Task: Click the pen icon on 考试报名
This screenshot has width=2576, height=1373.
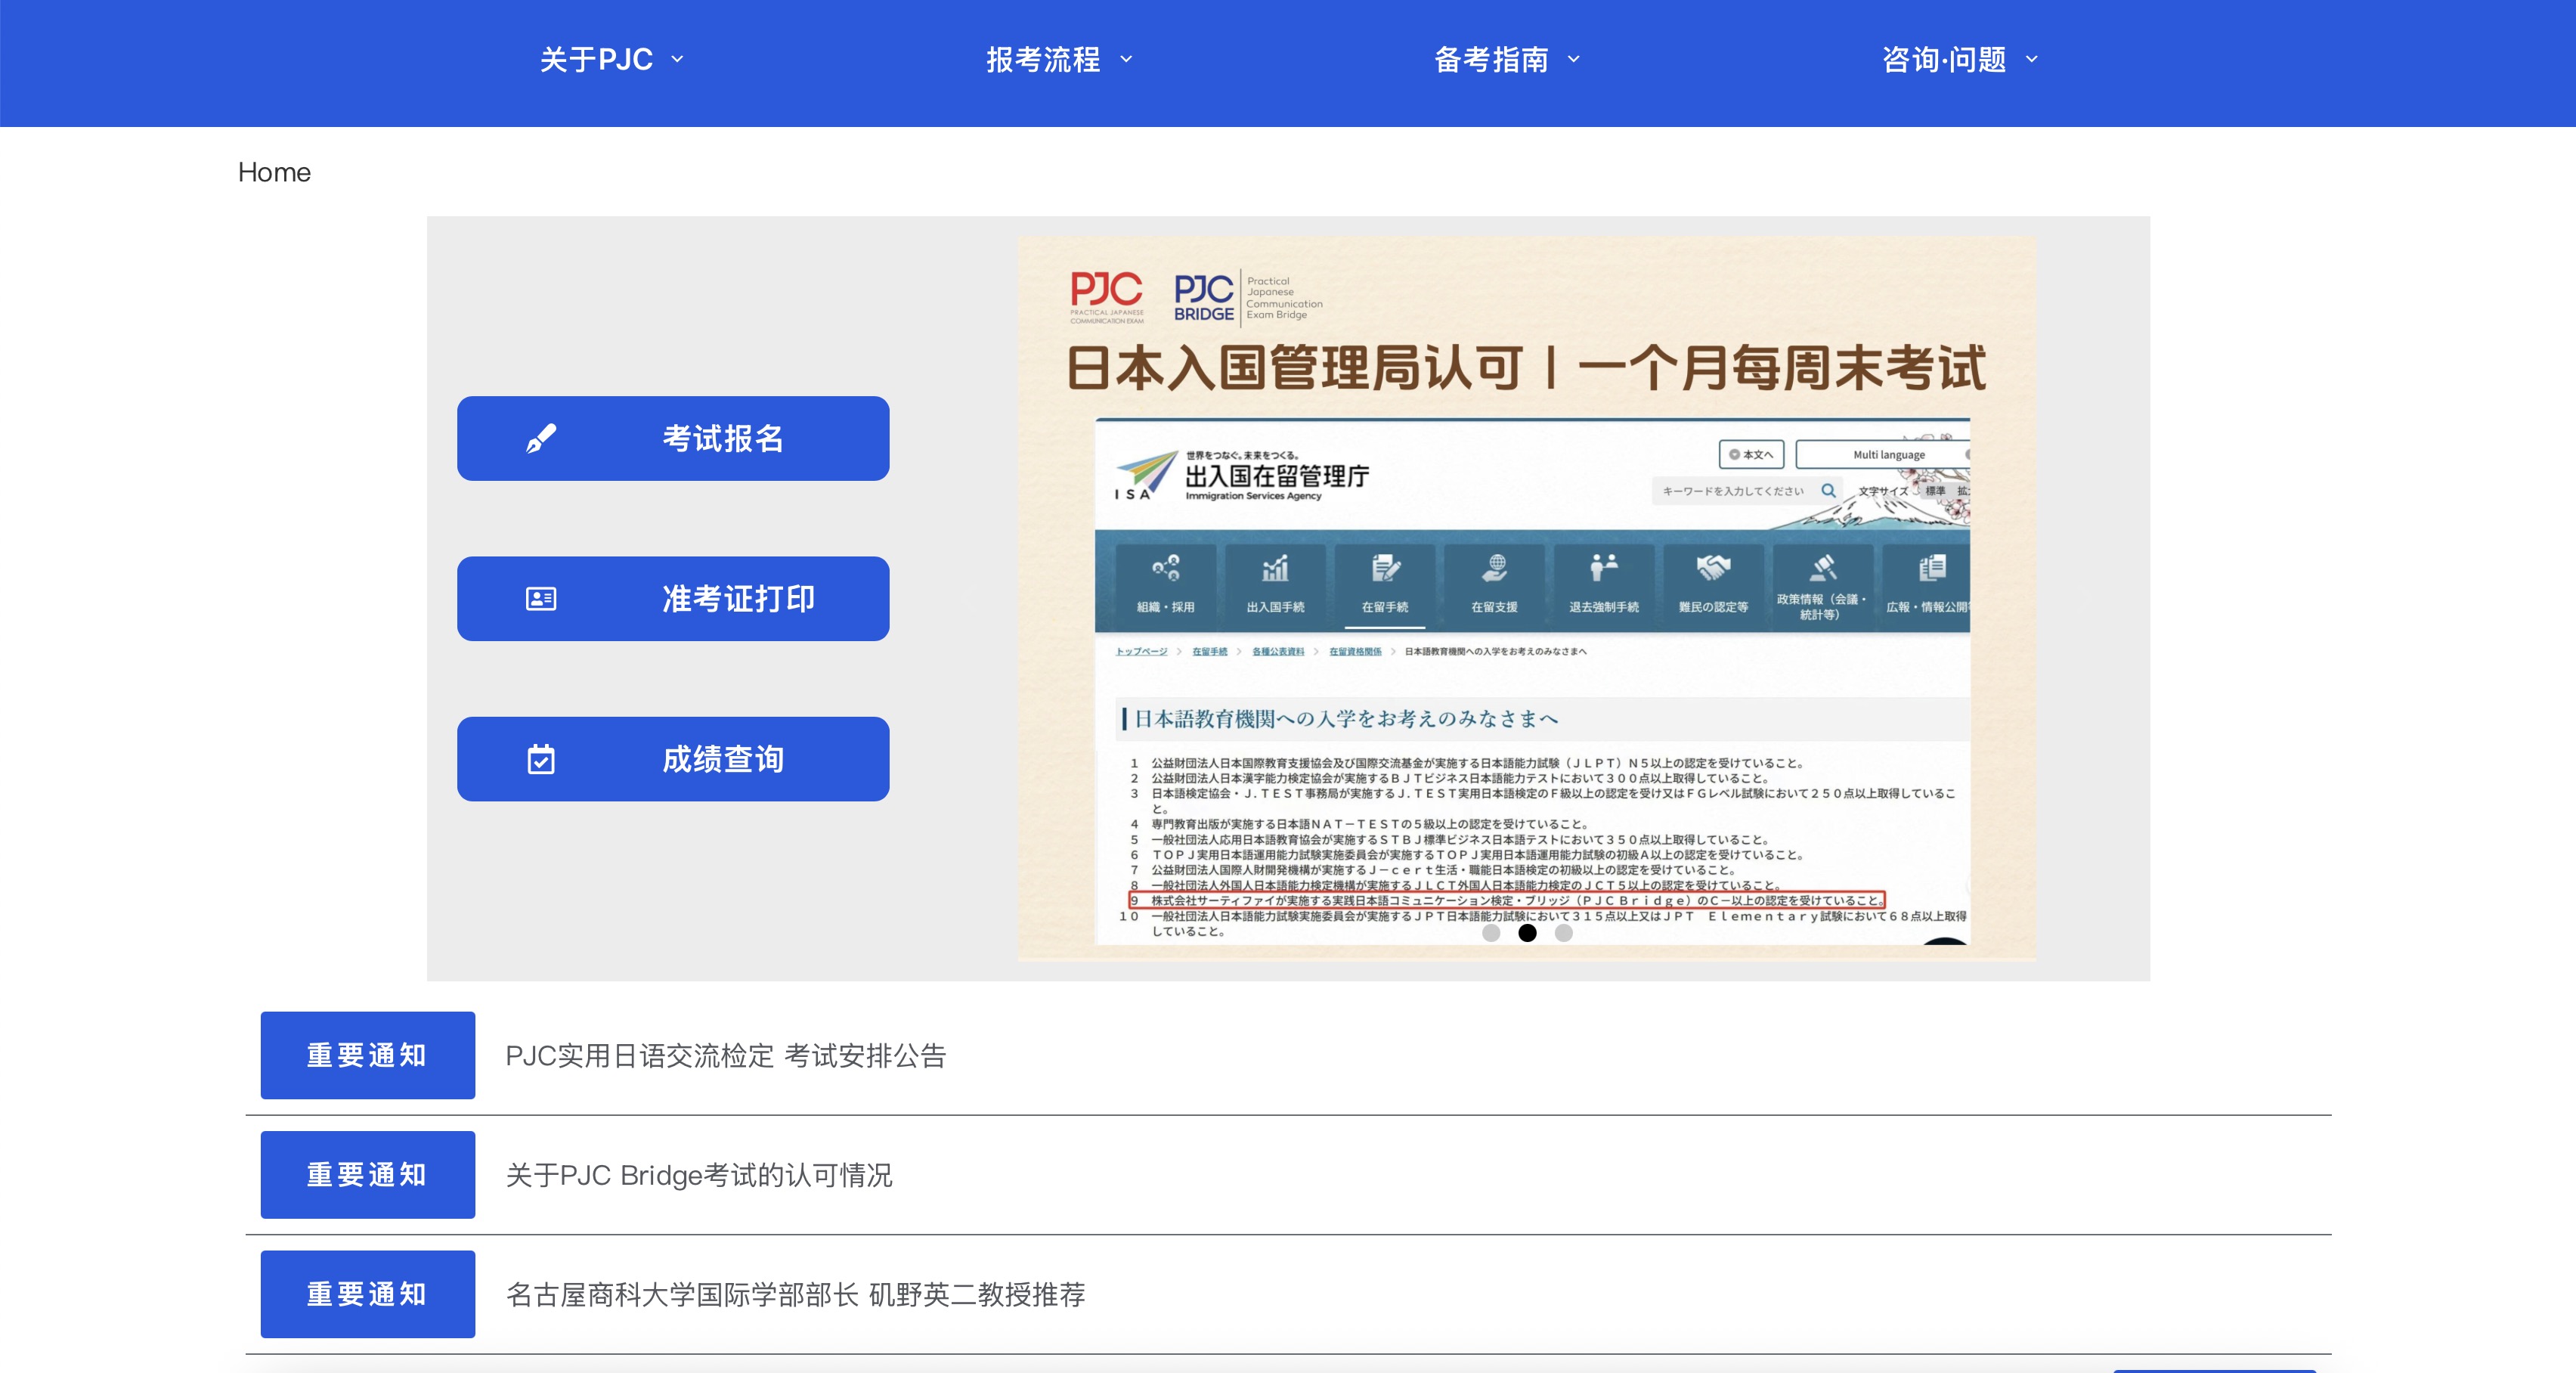Action: click(x=541, y=438)
